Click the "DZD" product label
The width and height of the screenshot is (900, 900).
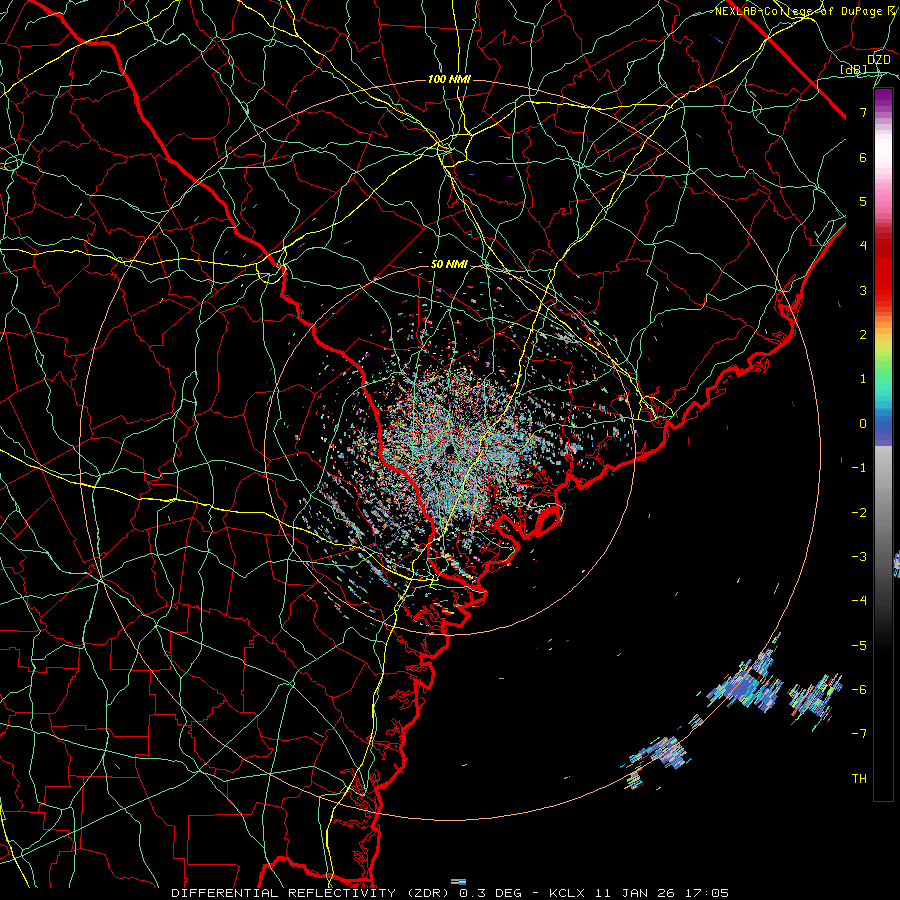[x=879, y=59]
